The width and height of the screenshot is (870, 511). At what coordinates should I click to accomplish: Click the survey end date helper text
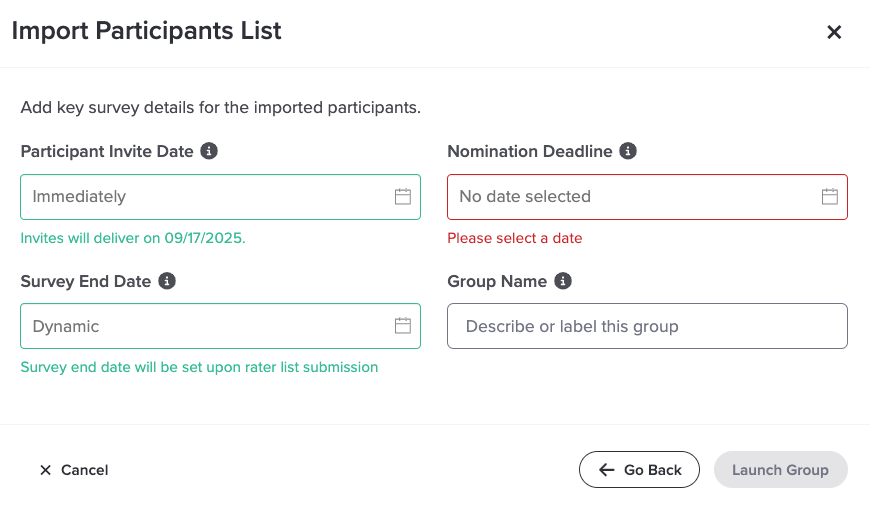point(199,367)
